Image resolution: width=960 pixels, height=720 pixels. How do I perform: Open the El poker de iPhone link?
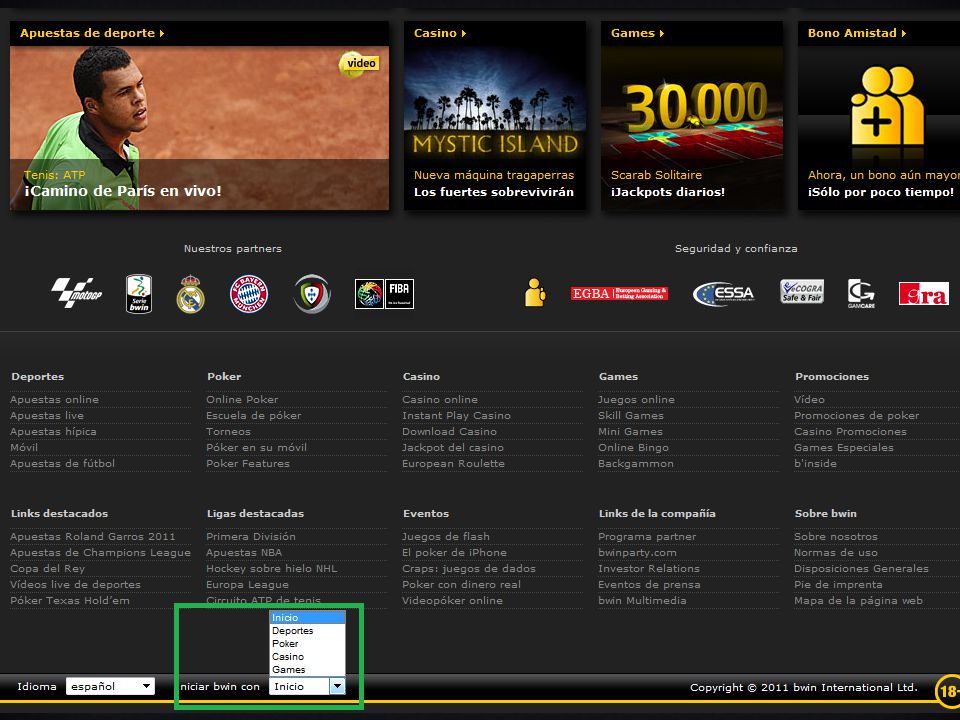coord(454,552)
